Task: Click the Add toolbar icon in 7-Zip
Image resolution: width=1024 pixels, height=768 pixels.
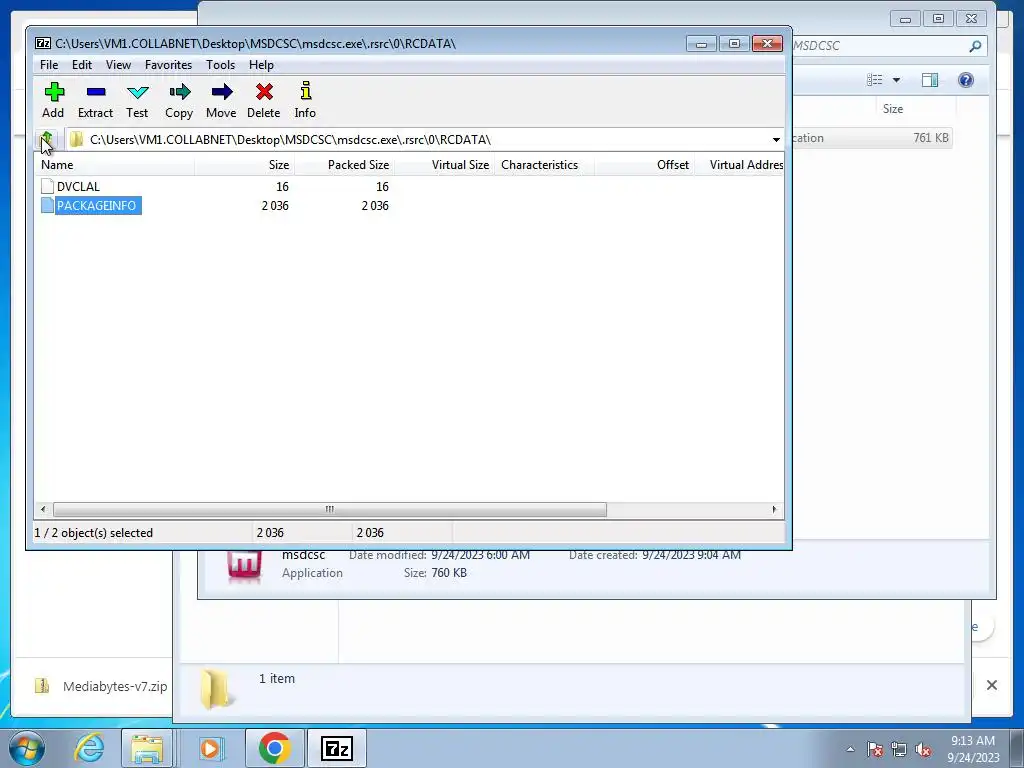Action: pyautogui.click(x=54, y=100)
